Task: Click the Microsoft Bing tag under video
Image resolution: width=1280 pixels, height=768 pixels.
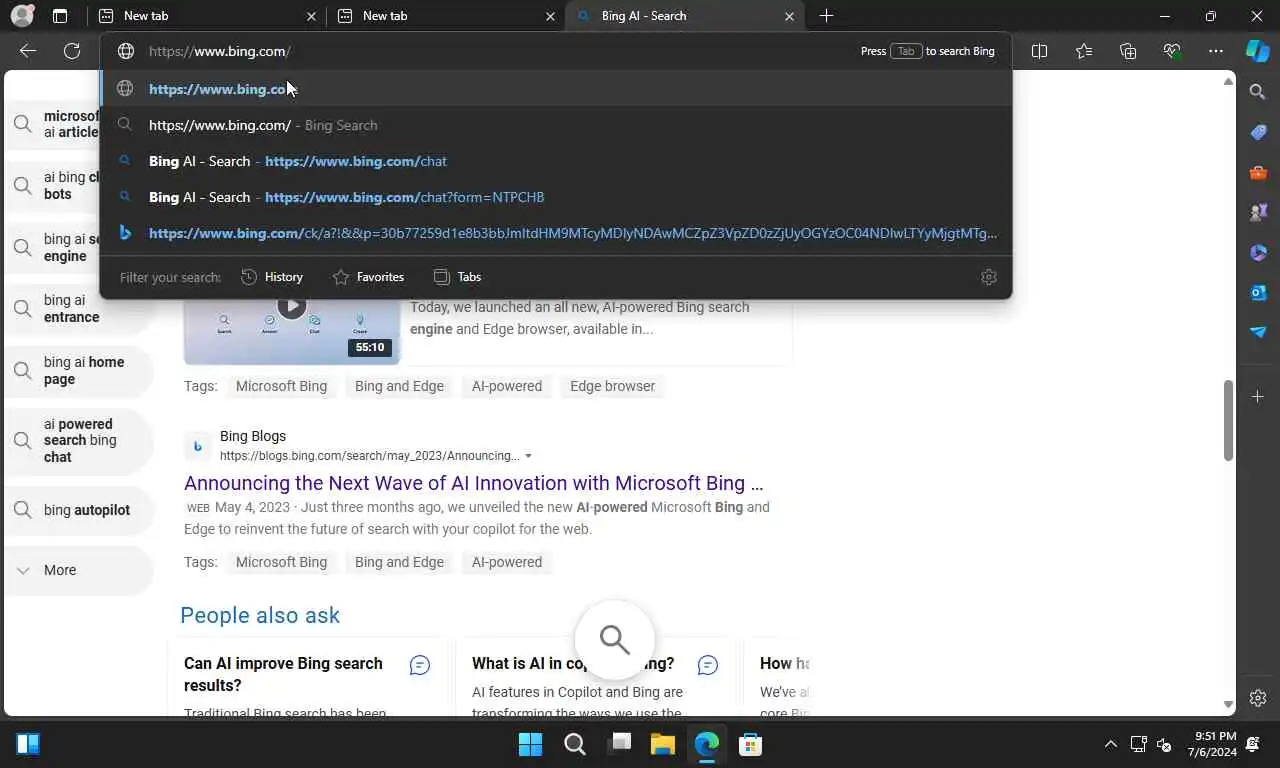Action: [x=281, y=386]
